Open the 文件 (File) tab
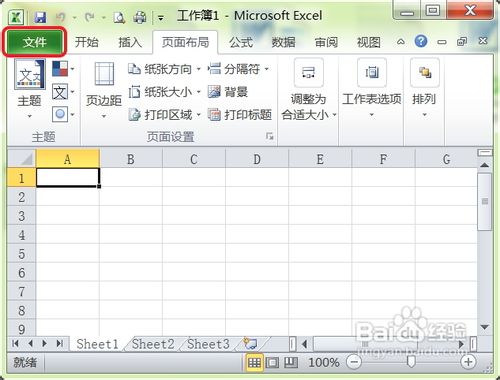500x380 pixels. 34,42
